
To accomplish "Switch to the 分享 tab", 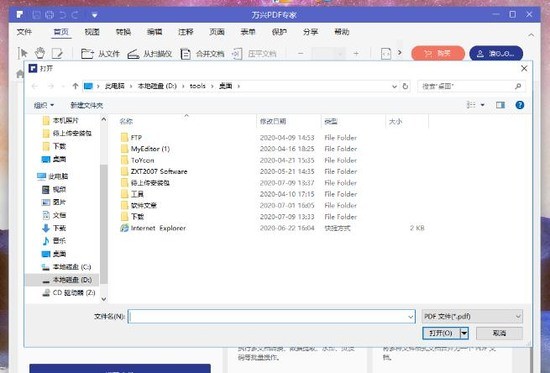I will click(310, 32).
